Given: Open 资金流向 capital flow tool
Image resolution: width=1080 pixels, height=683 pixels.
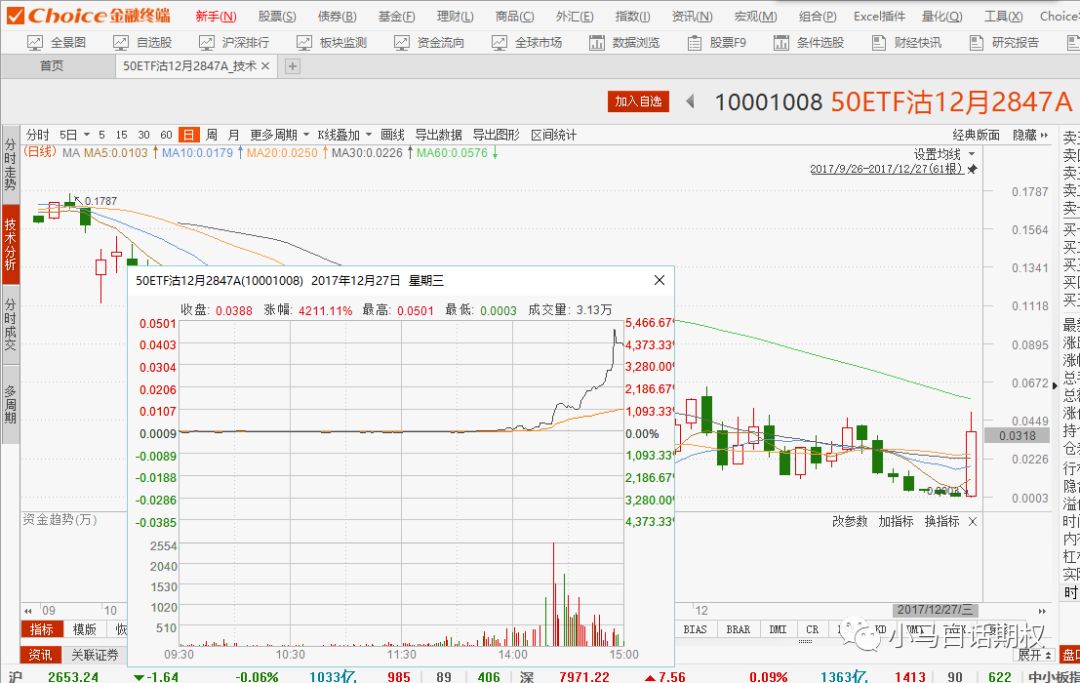Looking at the screenshot, I should (429, 42).
